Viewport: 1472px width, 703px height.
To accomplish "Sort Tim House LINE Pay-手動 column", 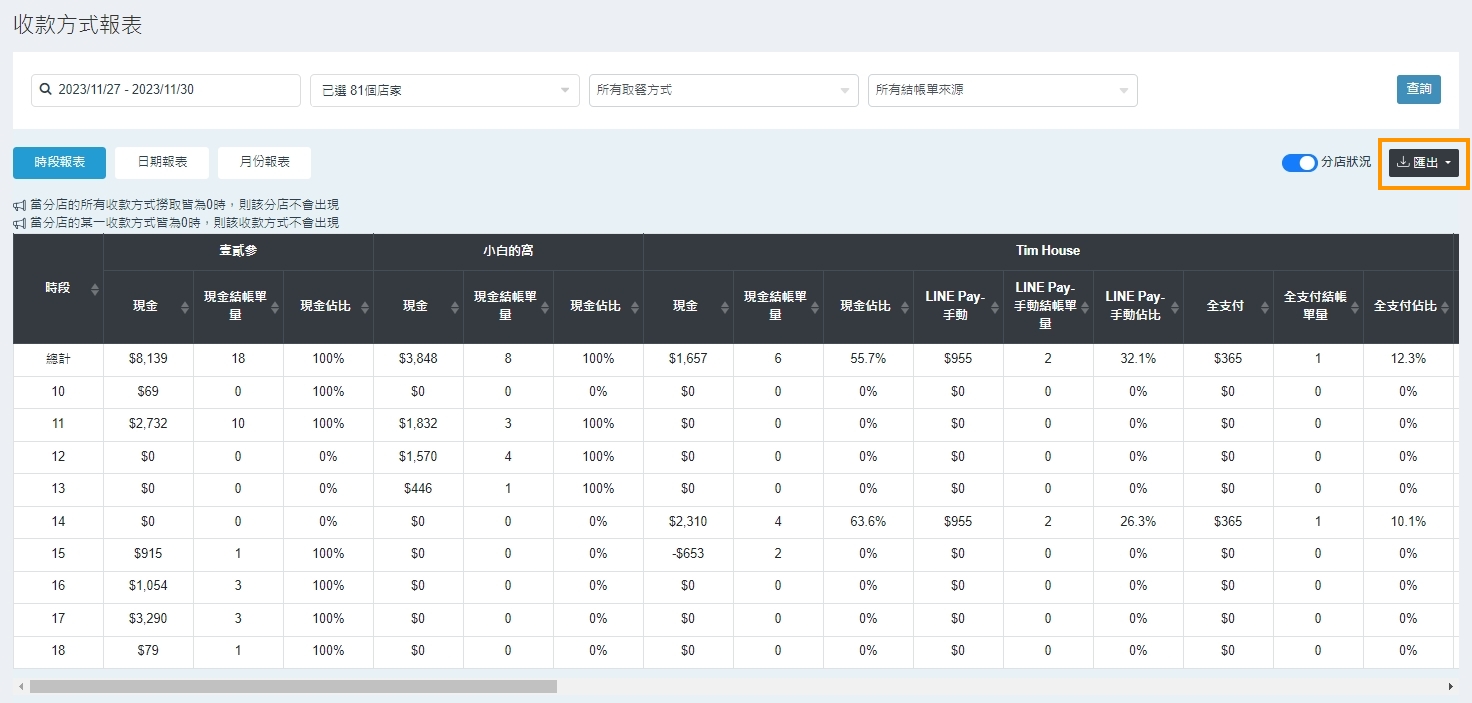I will [x=995, y=307].
